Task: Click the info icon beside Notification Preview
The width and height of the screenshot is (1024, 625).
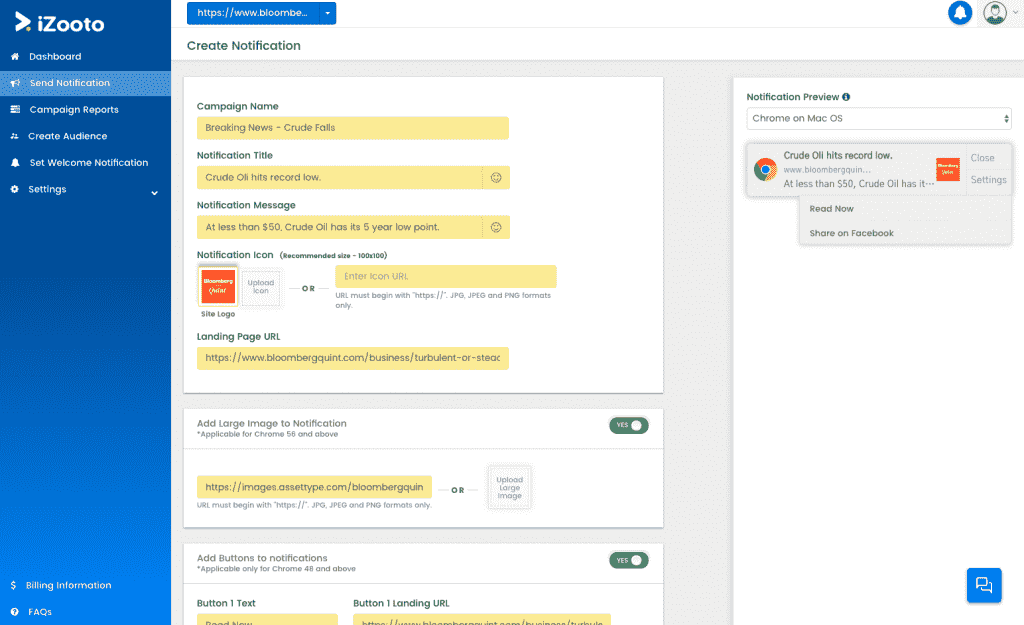Action: (x=846, y=97)
